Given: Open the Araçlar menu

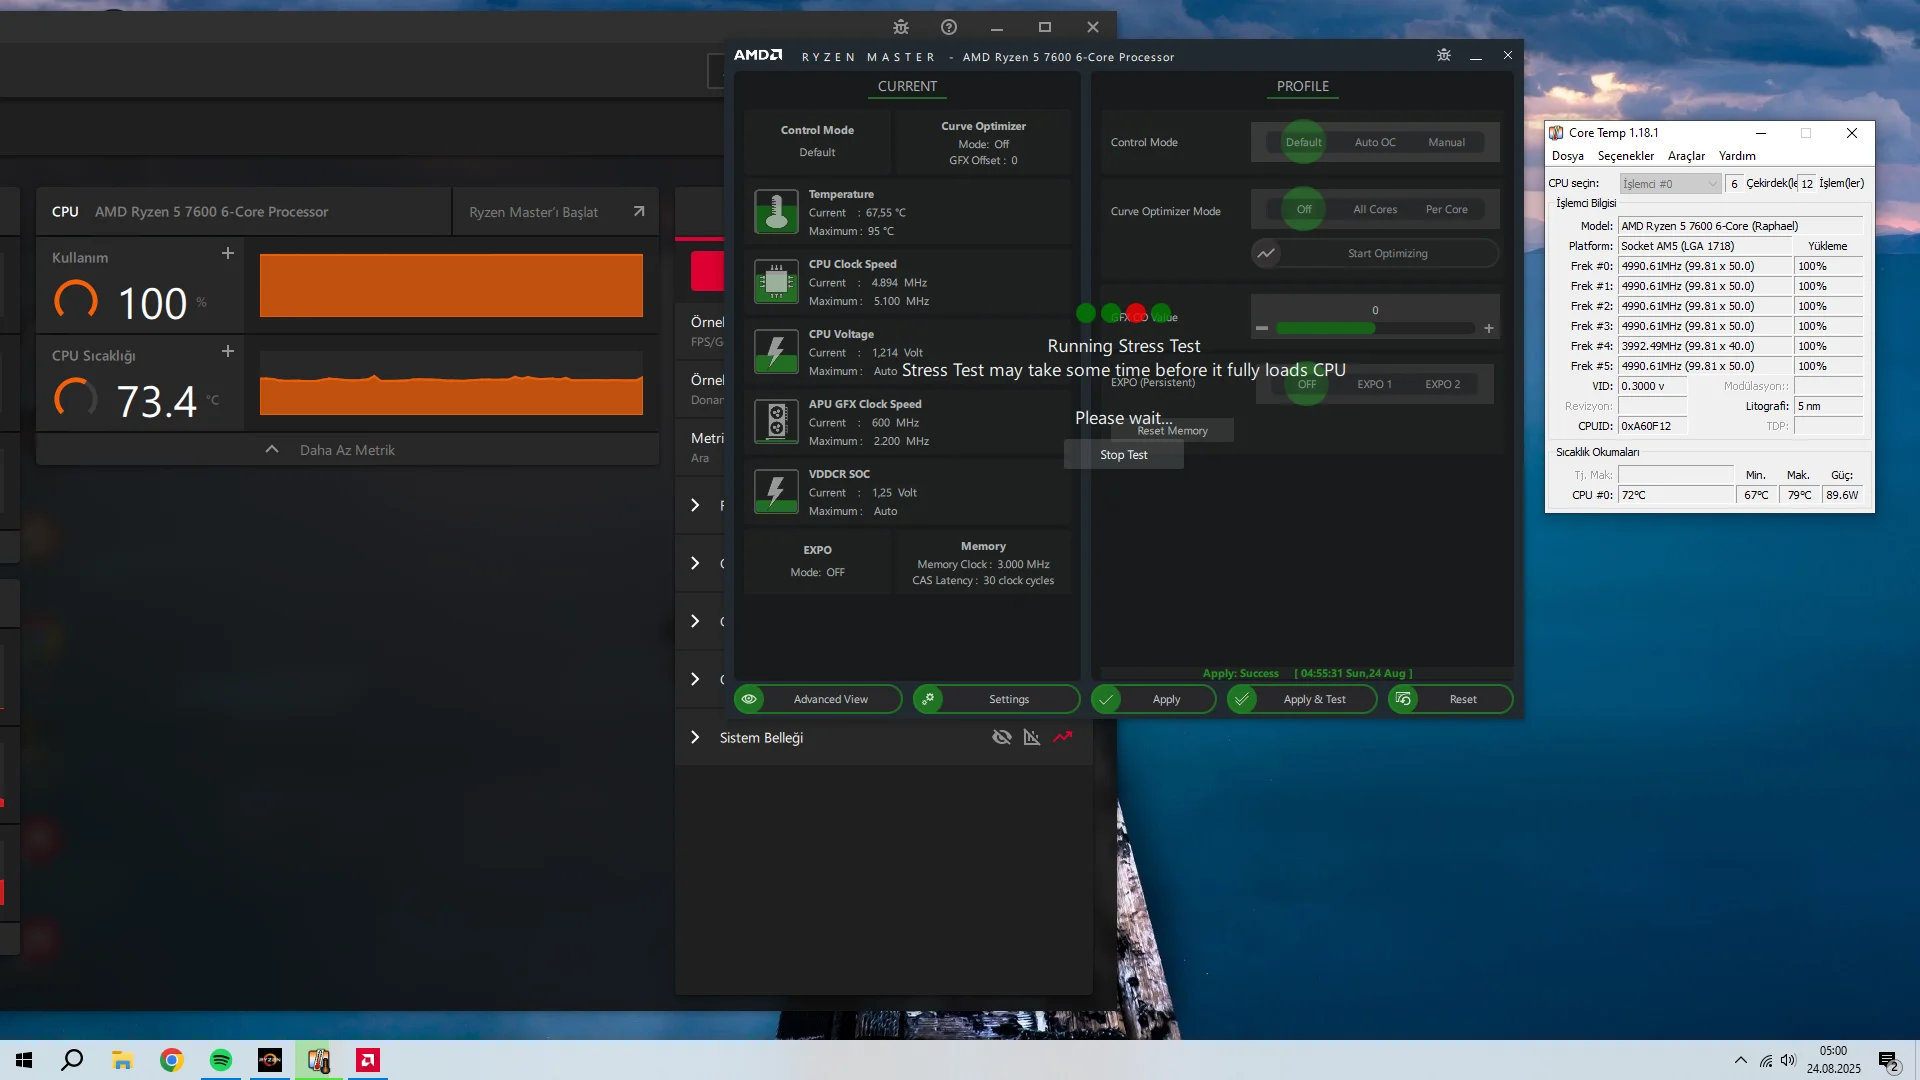Looking at the screenshot, I should (x=1686, y=156).
